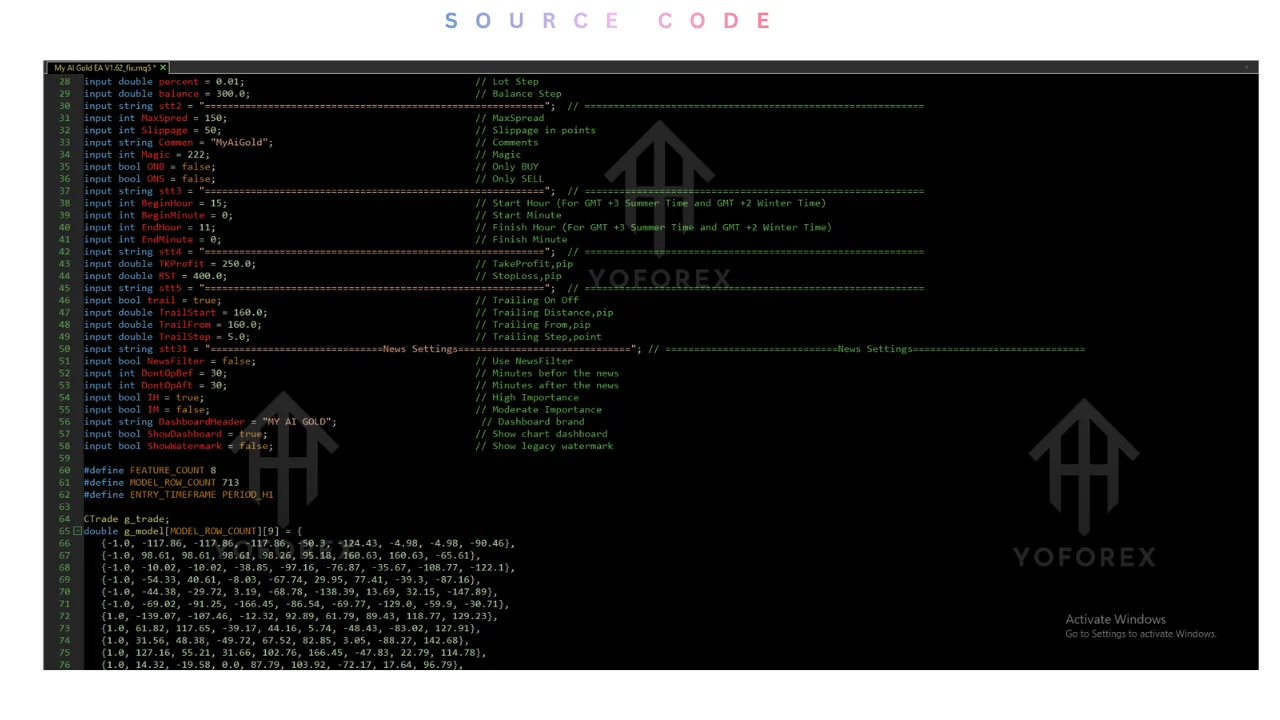Click the '// Moderate Importance' comment
Screen dimensions: 1280x720
539,409
